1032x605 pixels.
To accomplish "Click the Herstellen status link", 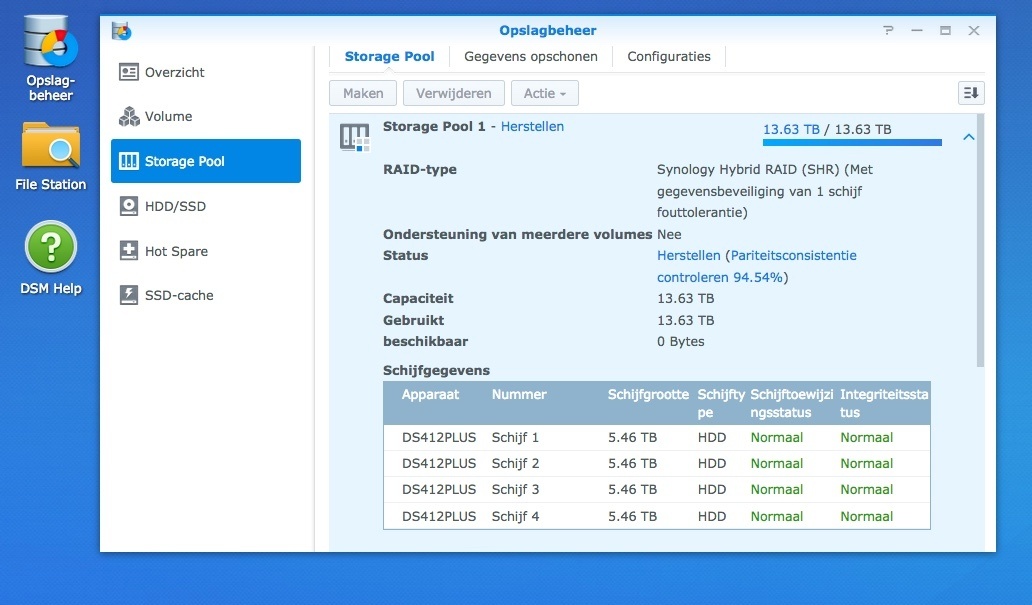I will click(x=688, y=255).
